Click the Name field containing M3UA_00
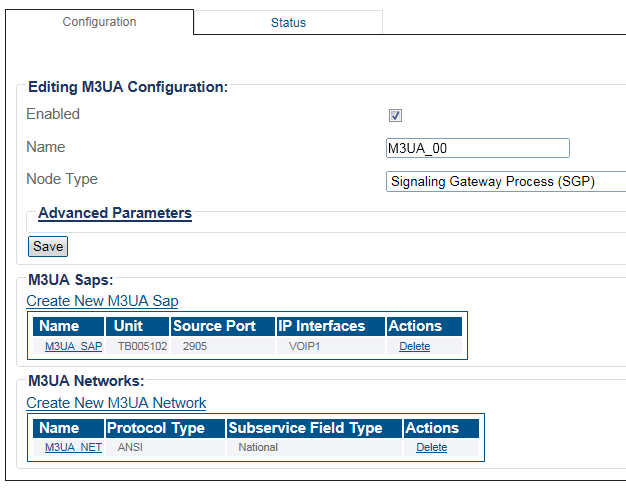The height and width of the screenshot is (490, 626). [x=477, y=148]
